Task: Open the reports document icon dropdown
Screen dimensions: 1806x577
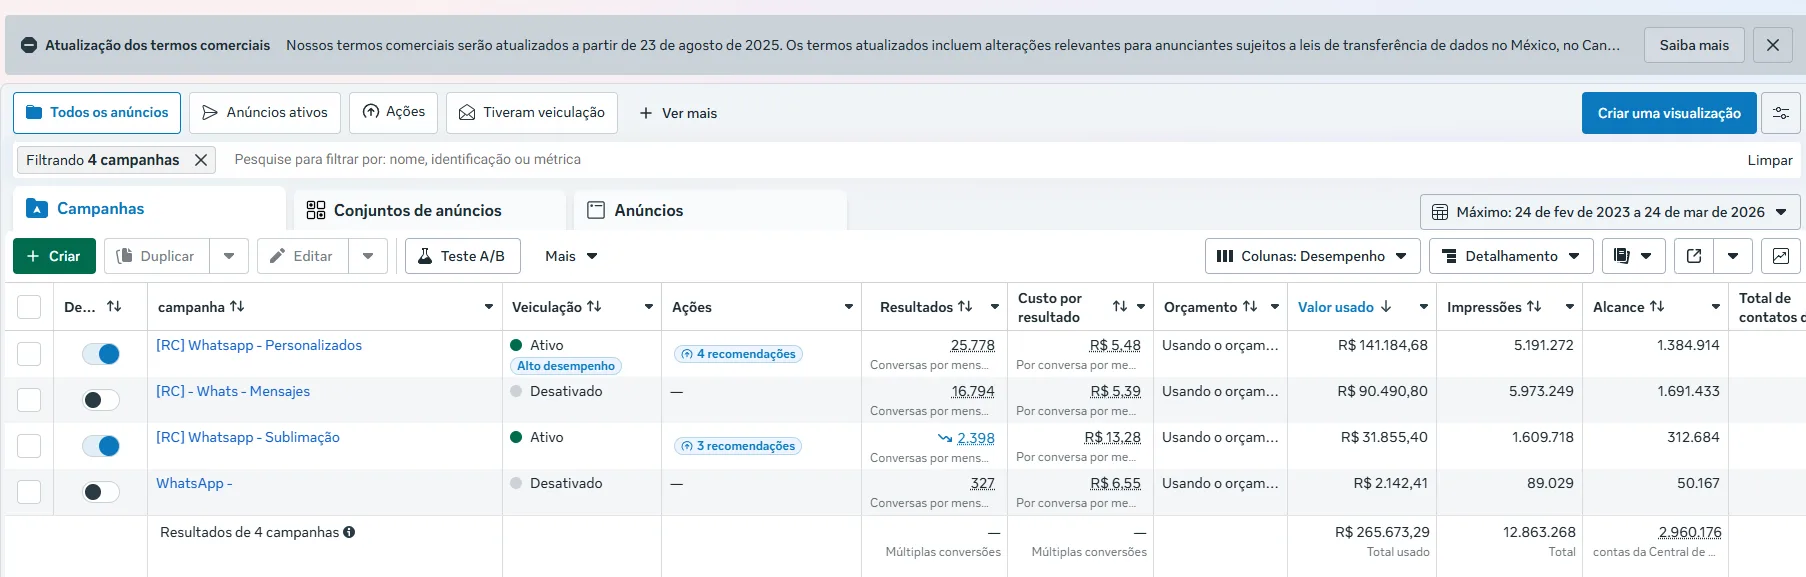Action: click(1633, 256)
